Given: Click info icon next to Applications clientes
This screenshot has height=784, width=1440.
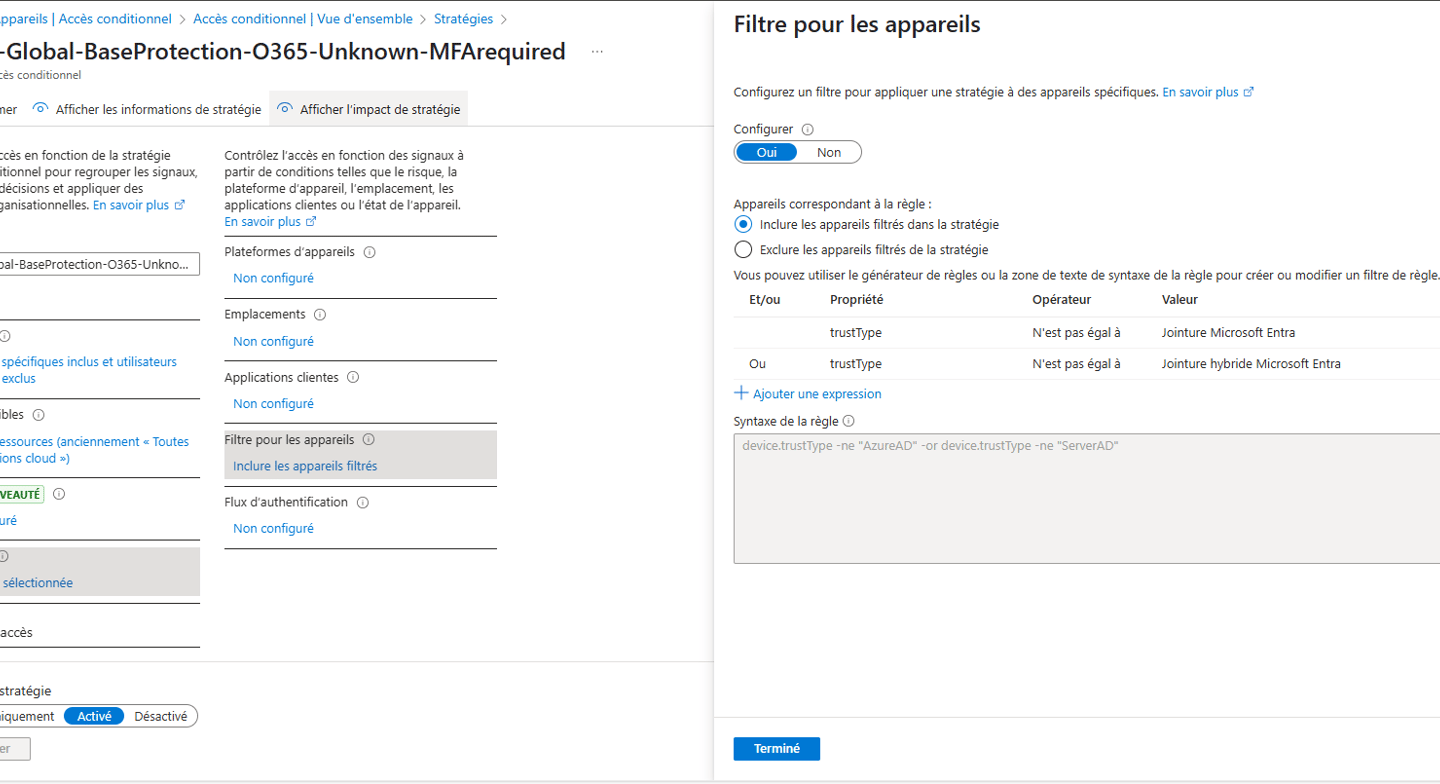Looking at the screenshot, I should pyautogui.click(x=353, y=377).
